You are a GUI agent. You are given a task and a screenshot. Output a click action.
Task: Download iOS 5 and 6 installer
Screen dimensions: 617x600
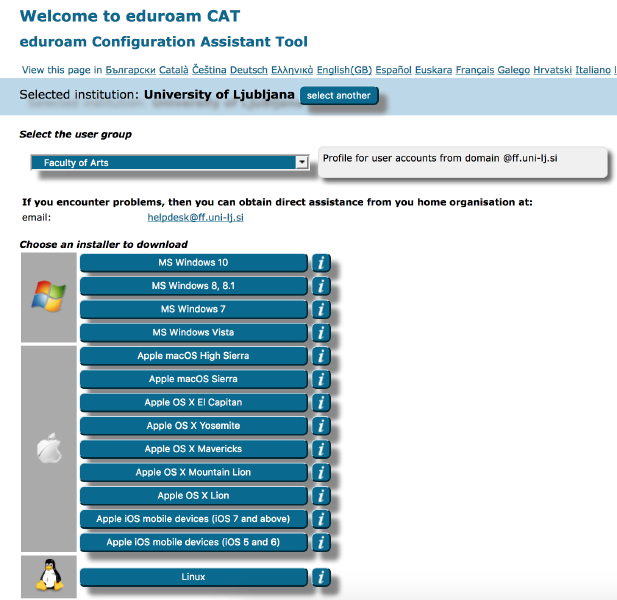pos(193,542)
